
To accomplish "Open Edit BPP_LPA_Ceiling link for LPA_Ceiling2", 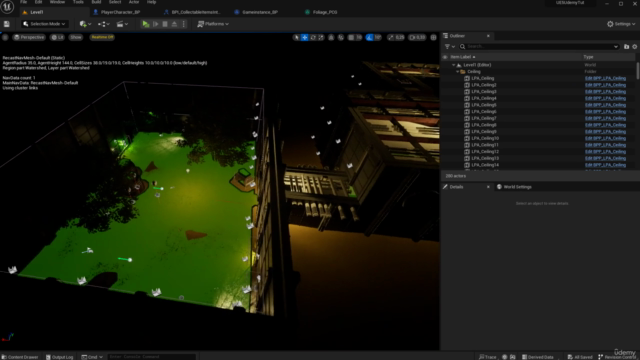I will click(605, 85).
